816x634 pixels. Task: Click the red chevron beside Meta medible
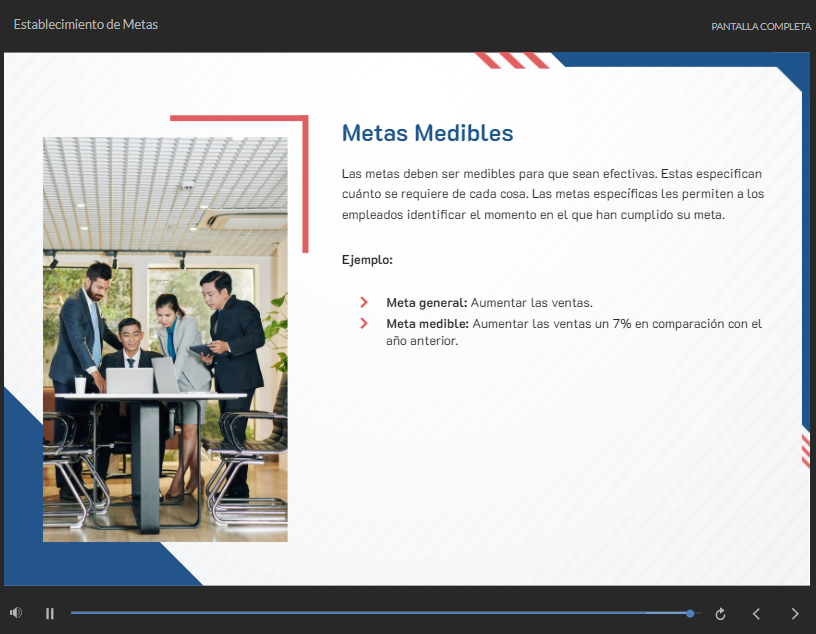(x=364, y=323)
